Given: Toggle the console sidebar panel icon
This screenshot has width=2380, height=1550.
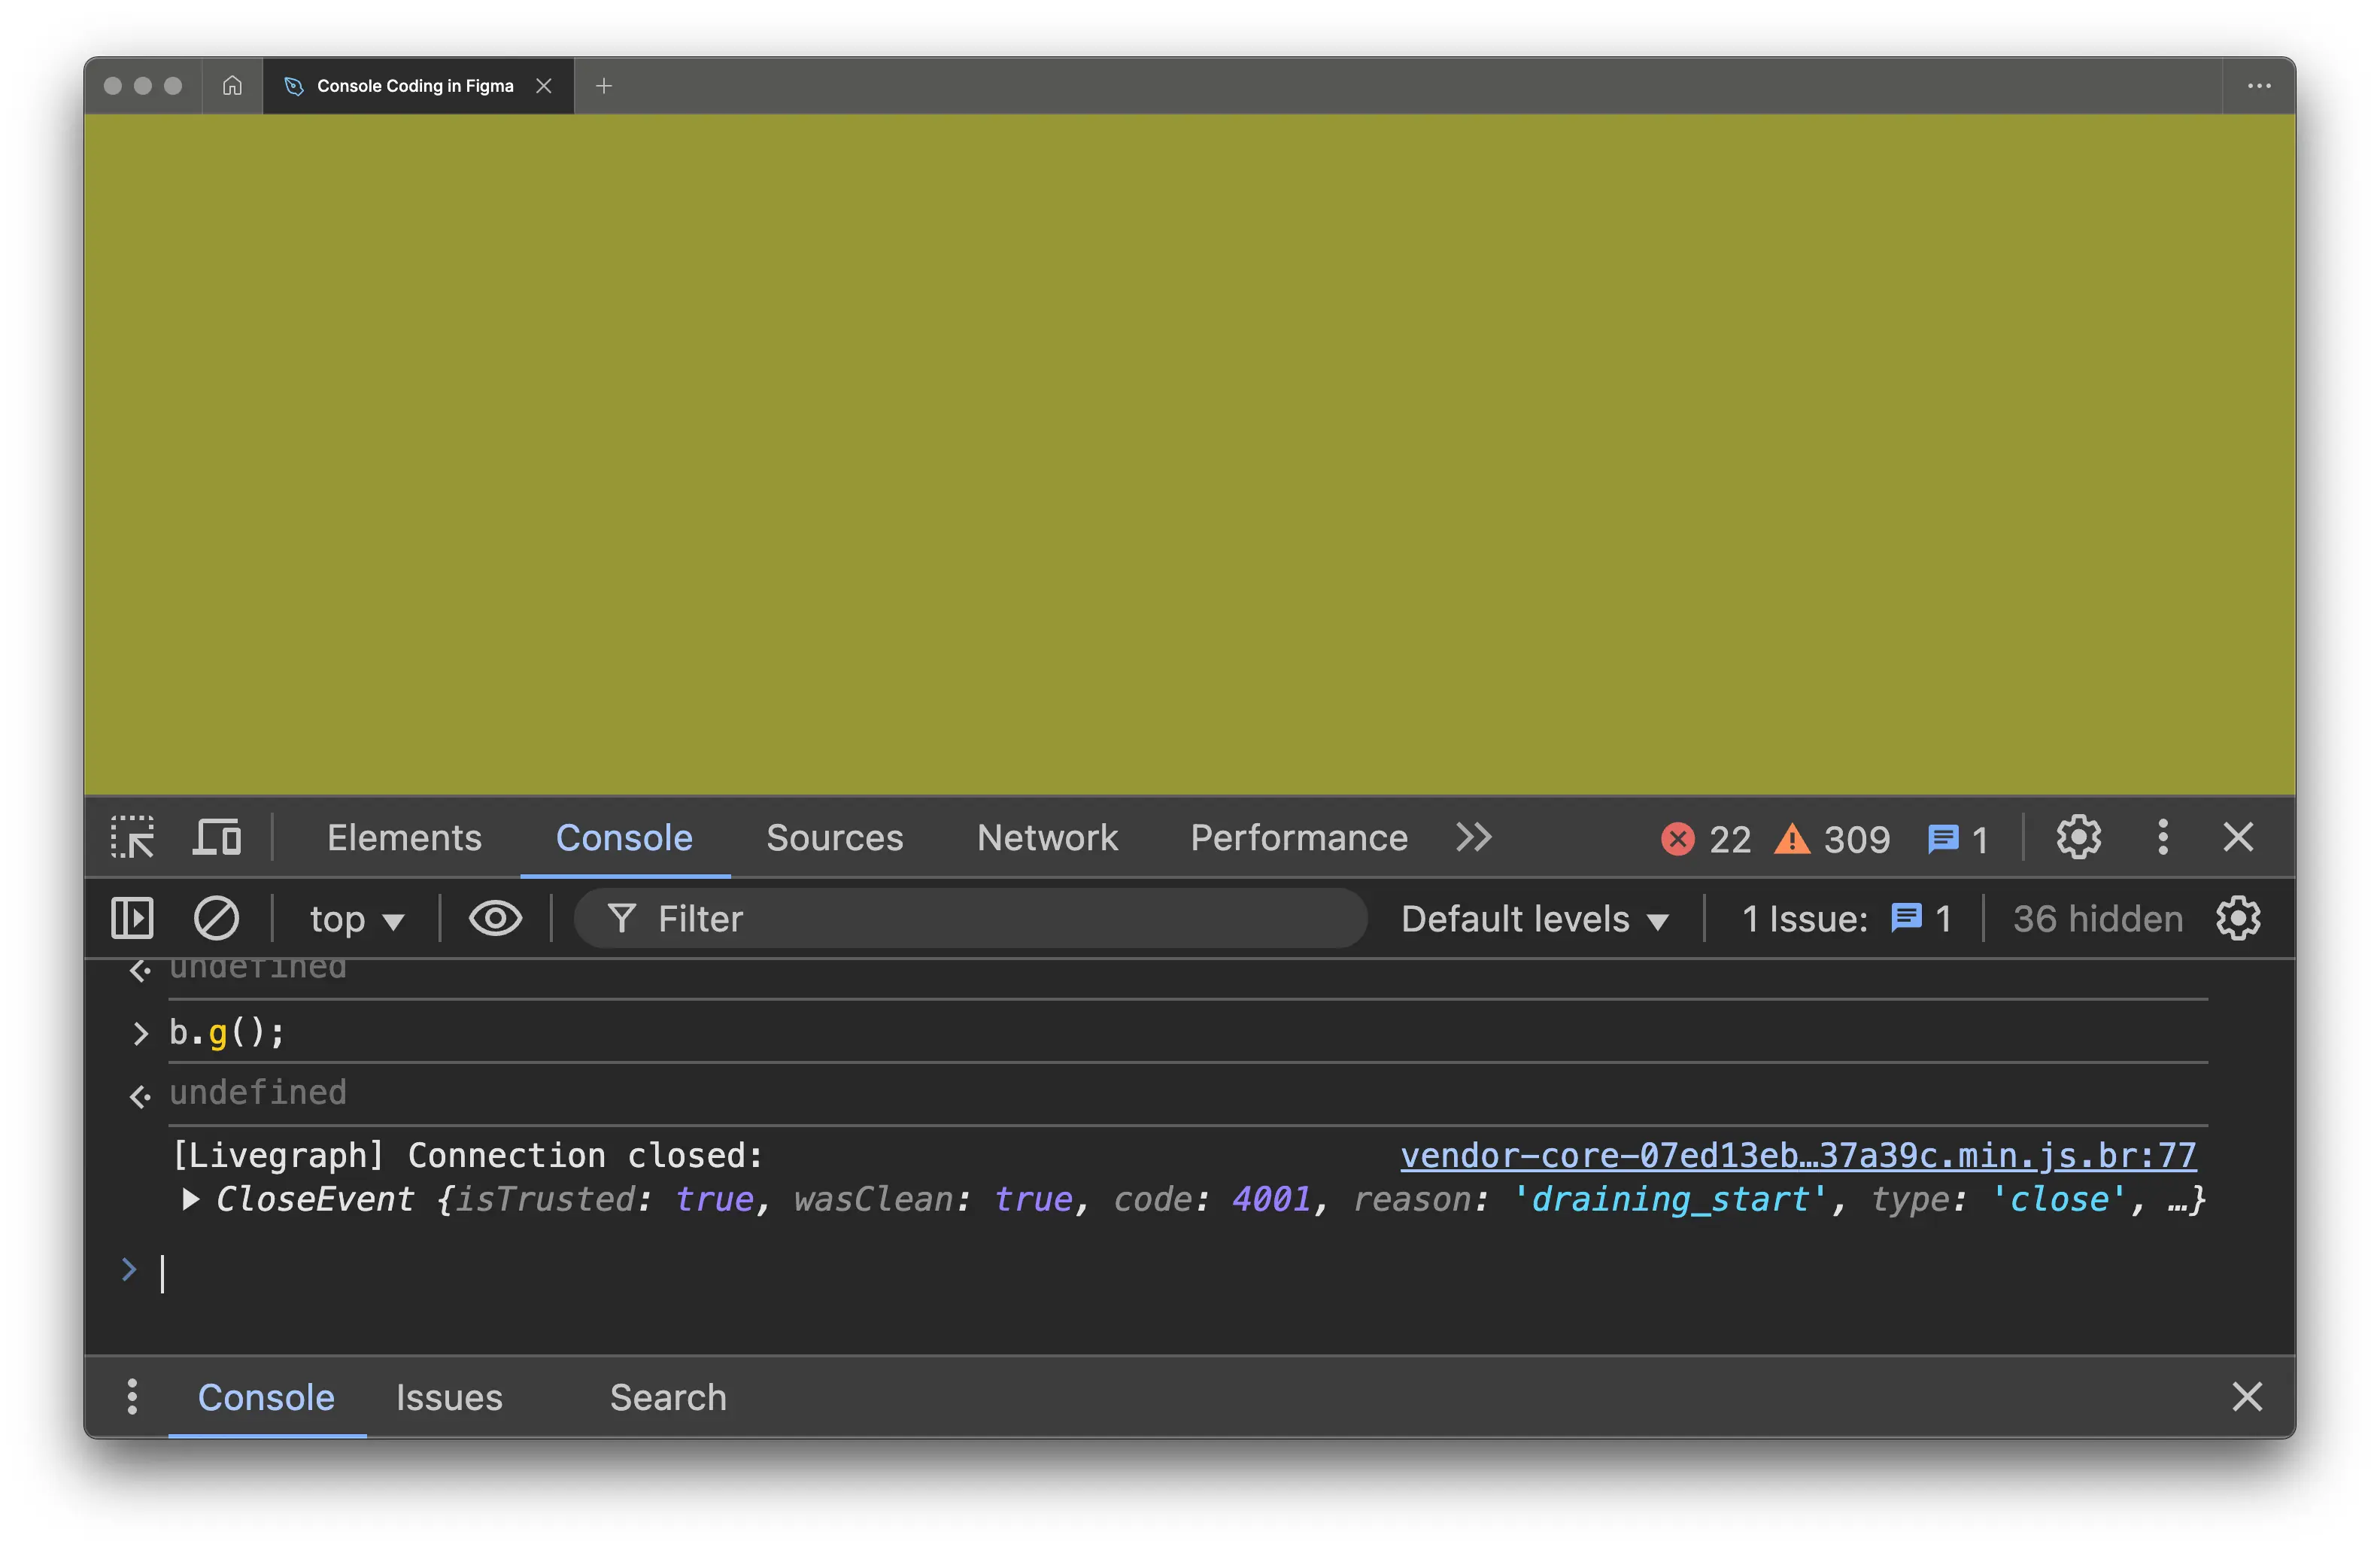Looking at the screenshot, I should 132,919.
